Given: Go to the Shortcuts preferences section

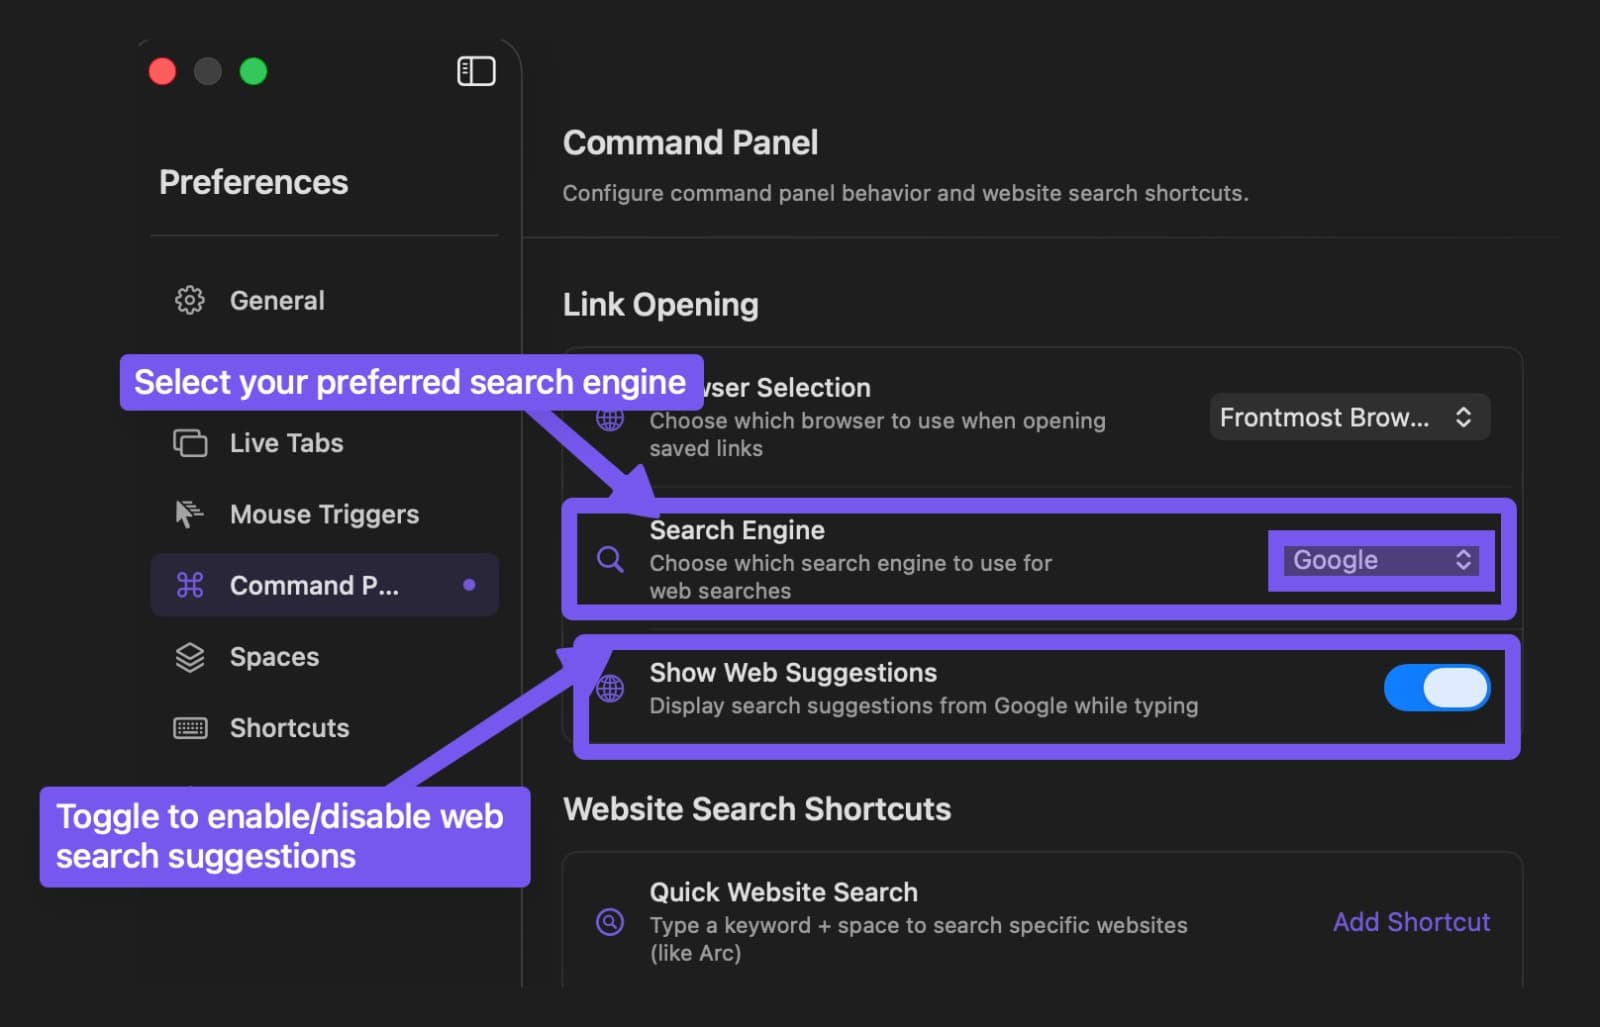Looking at the screenshot, I should [x=289, y=728].
